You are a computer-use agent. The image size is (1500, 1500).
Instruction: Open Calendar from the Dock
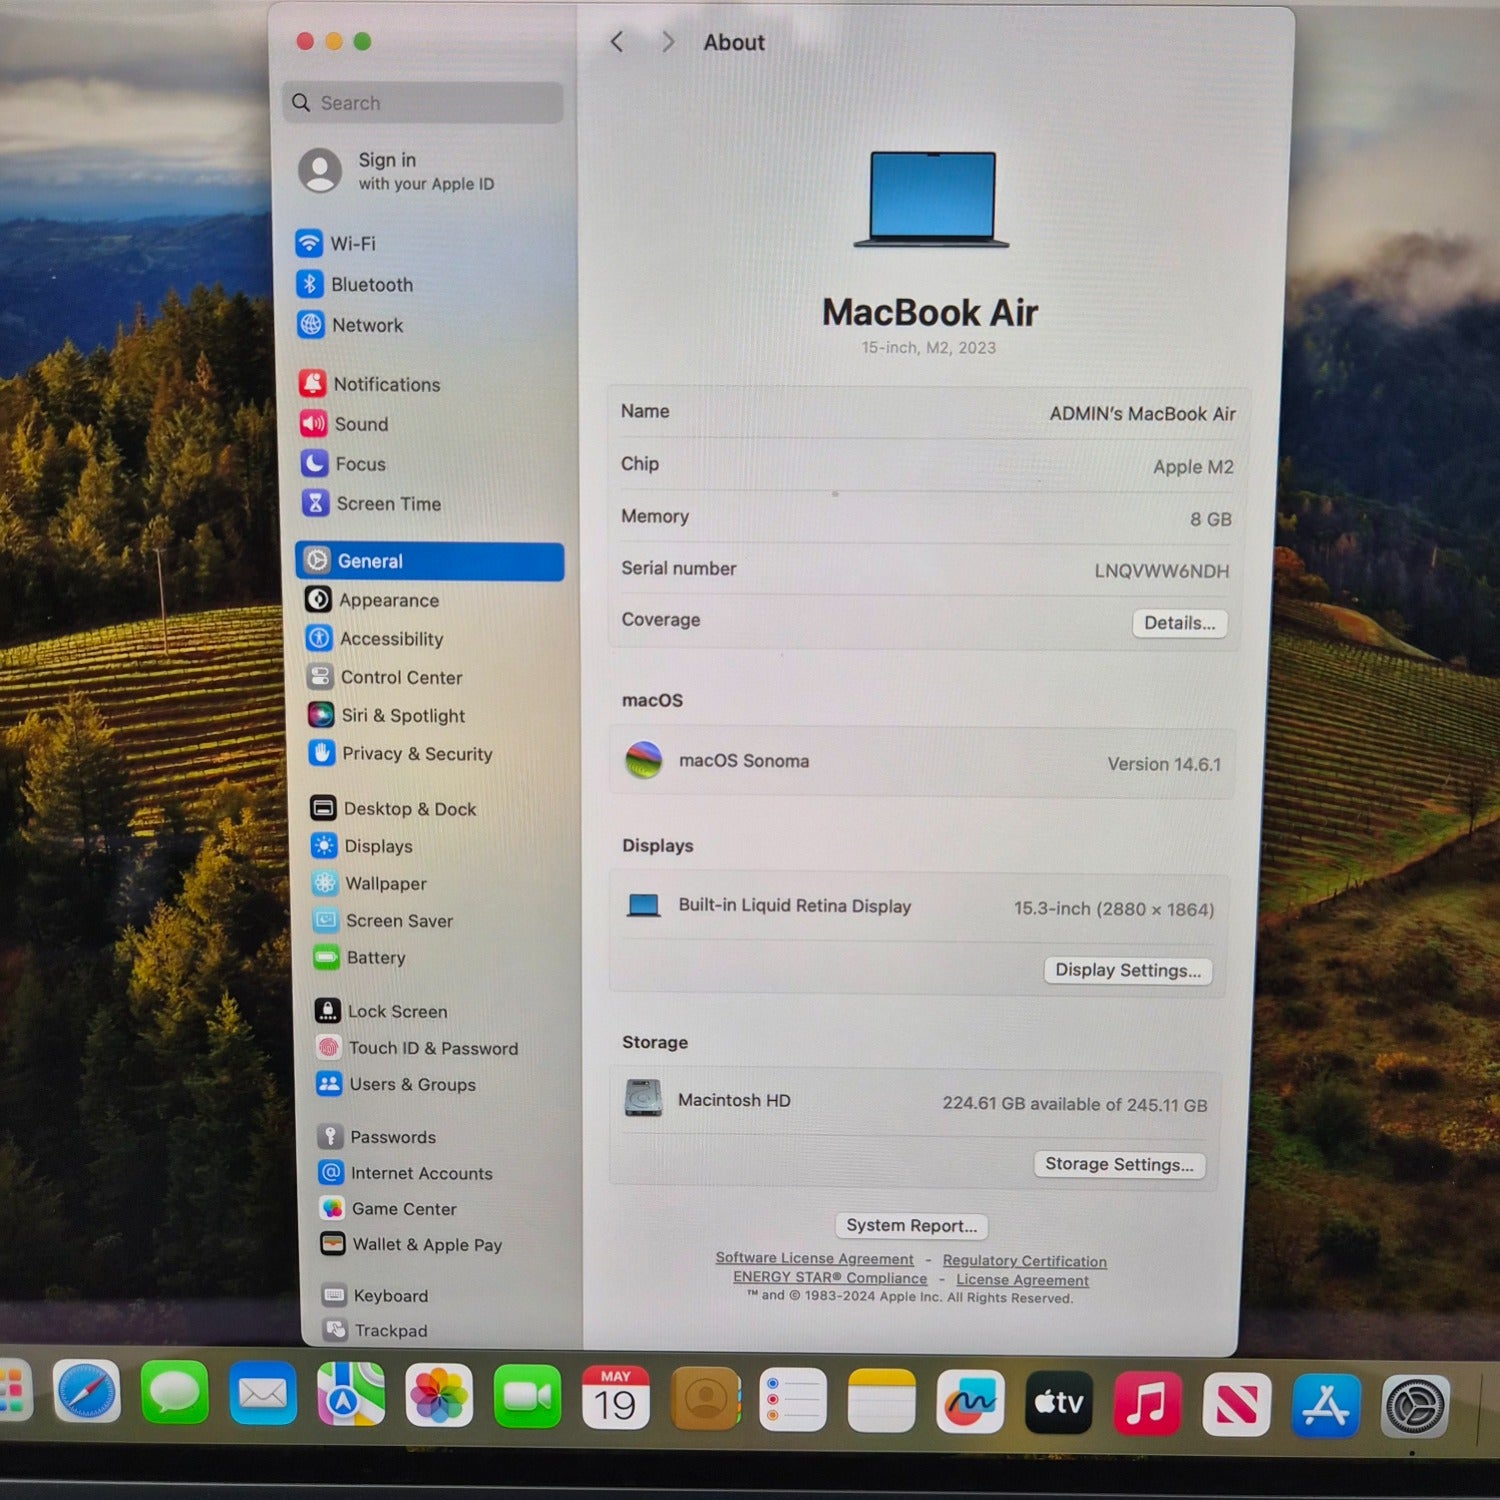[x=615, y=1397]
